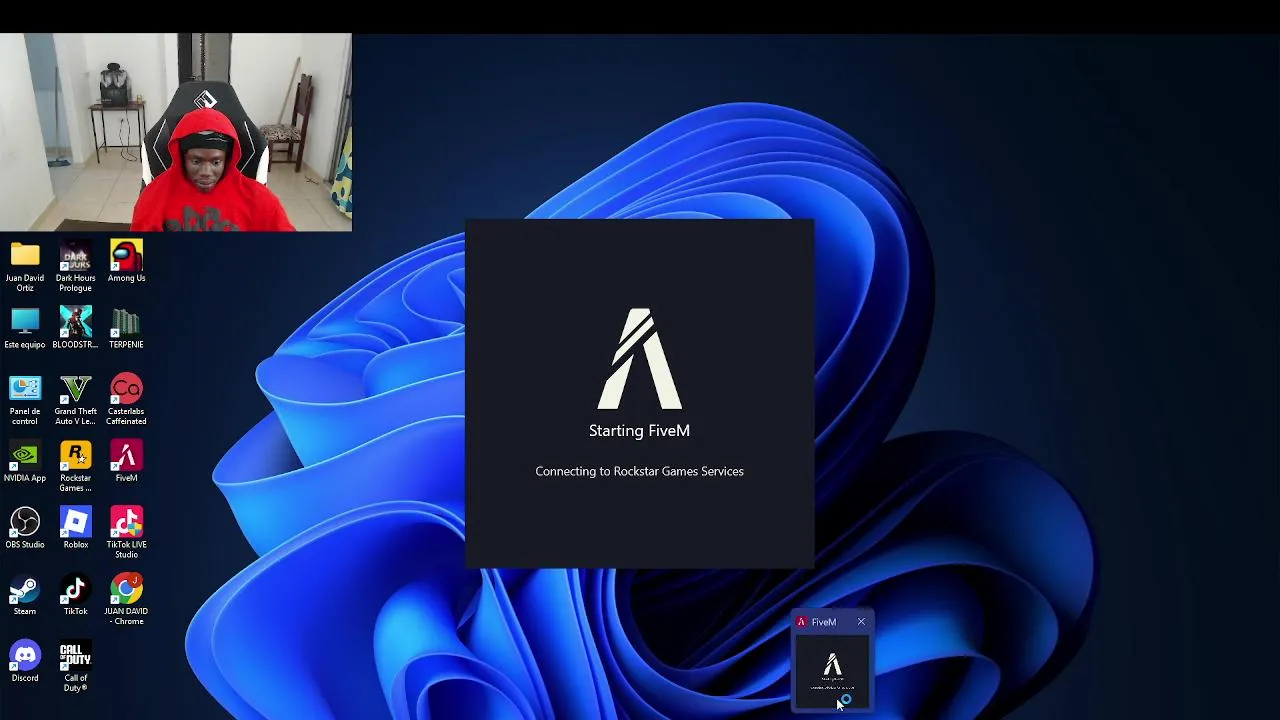Open the Call of Duty shortcut
Image resolution: width=1280 pixels, height=720 pixels.
tap(75, 667)
